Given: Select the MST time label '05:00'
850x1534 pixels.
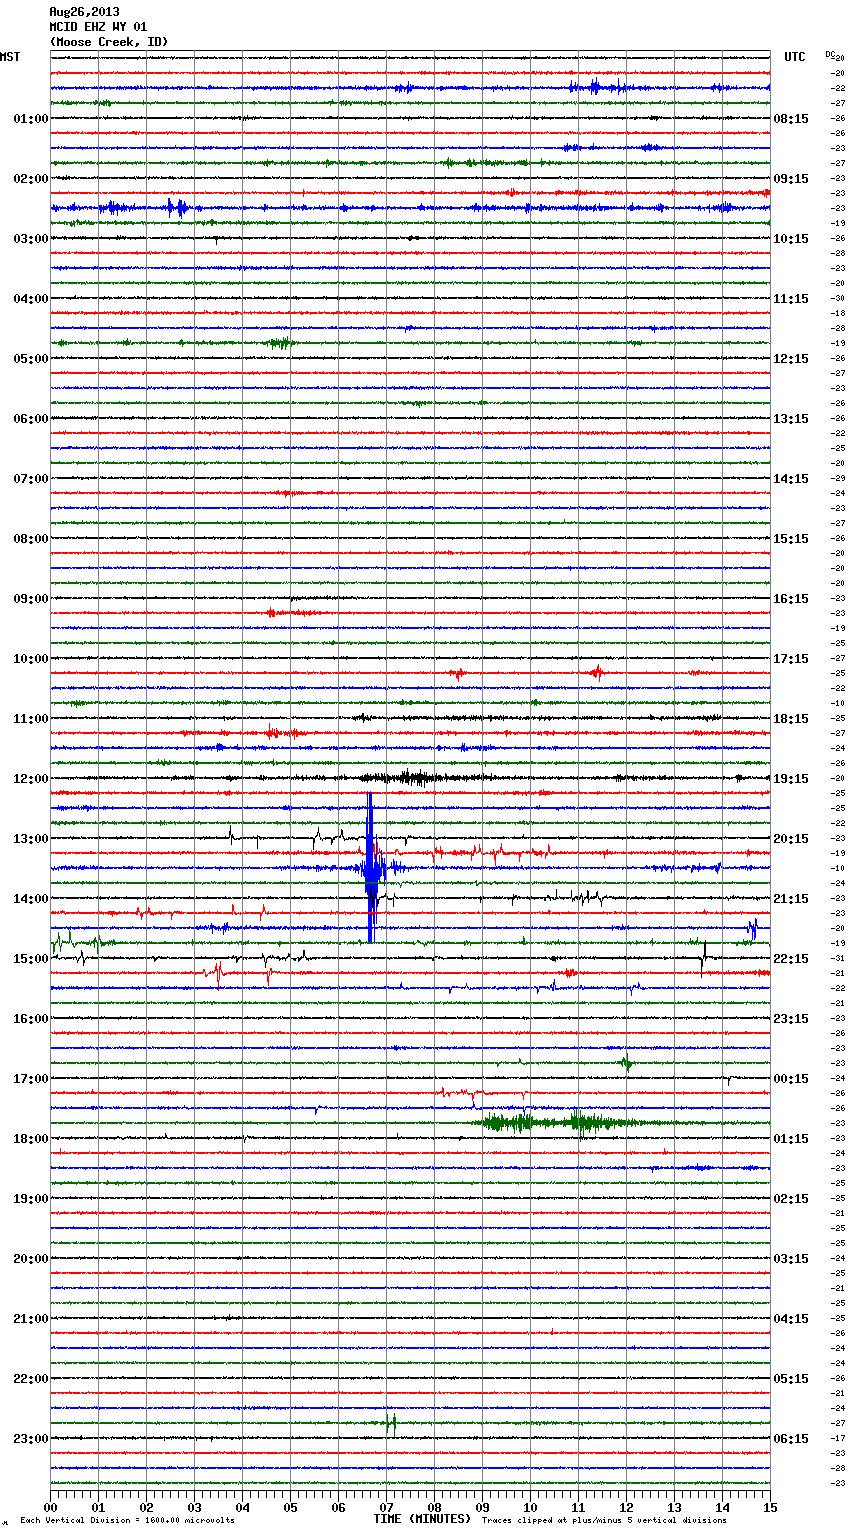Looking at the screenshot, I should click(30, 358).
